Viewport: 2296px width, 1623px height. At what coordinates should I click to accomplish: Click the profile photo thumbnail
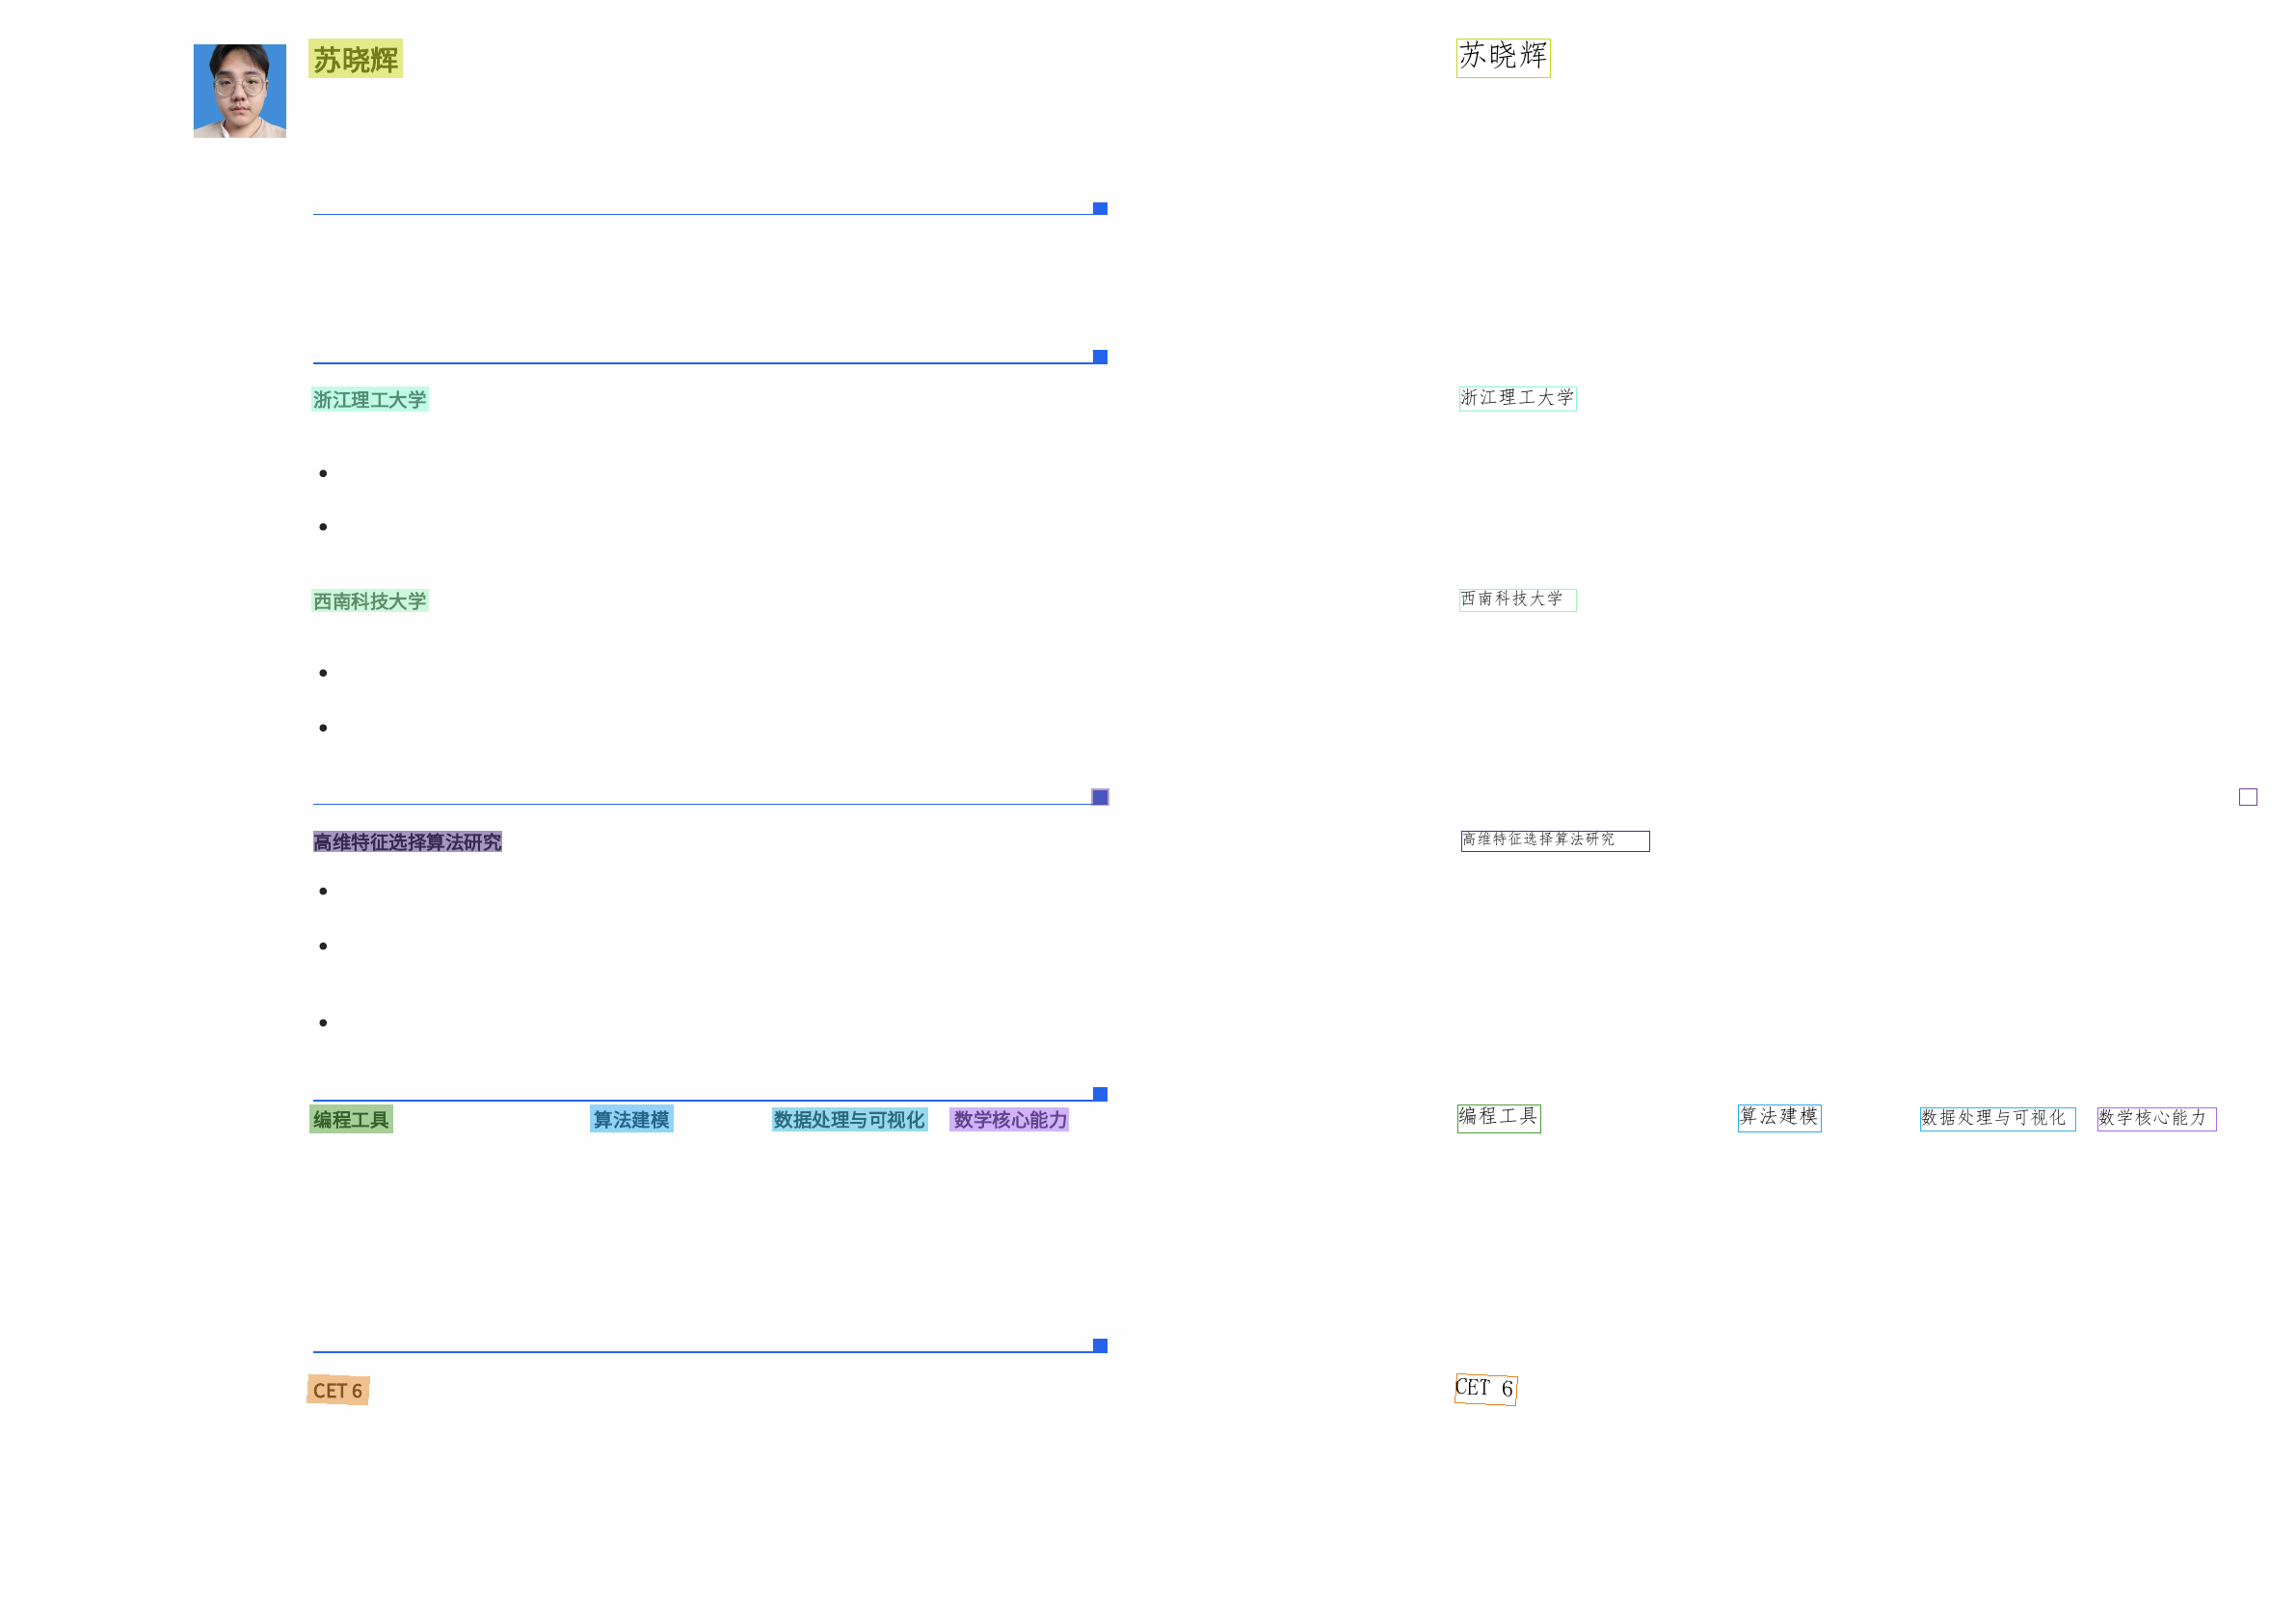tap(239, 90)
